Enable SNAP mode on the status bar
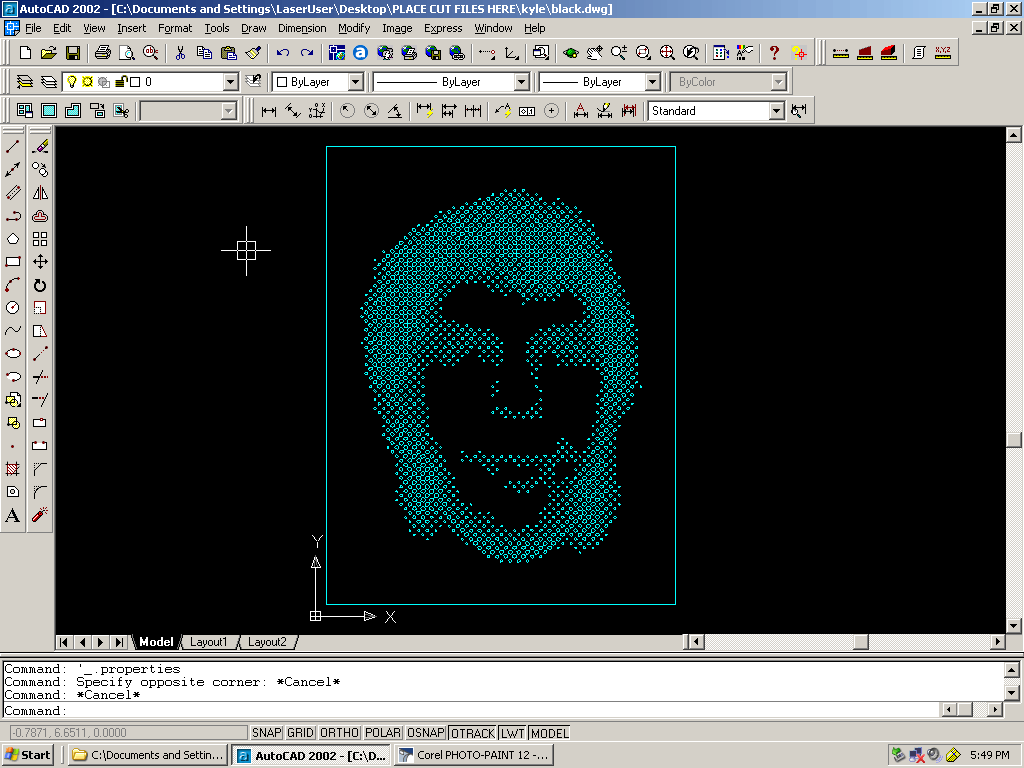Screen dimensions: 1024x768 pos(266,732)
